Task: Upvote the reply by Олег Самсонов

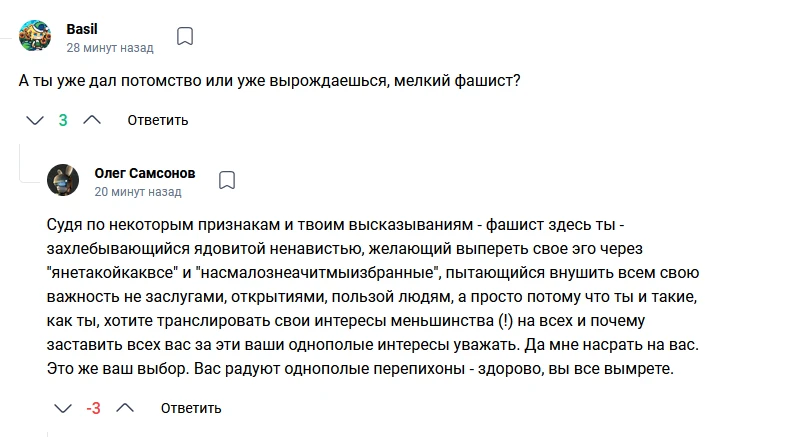Action: point(125,408)
